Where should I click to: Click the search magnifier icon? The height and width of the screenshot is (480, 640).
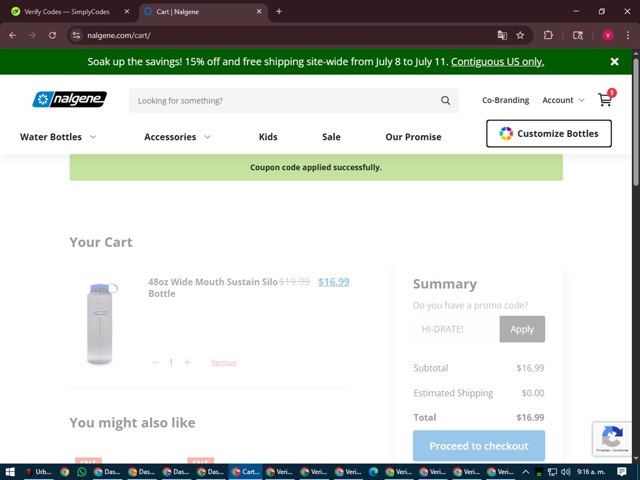pyautogui.click(x=445, y=100)
